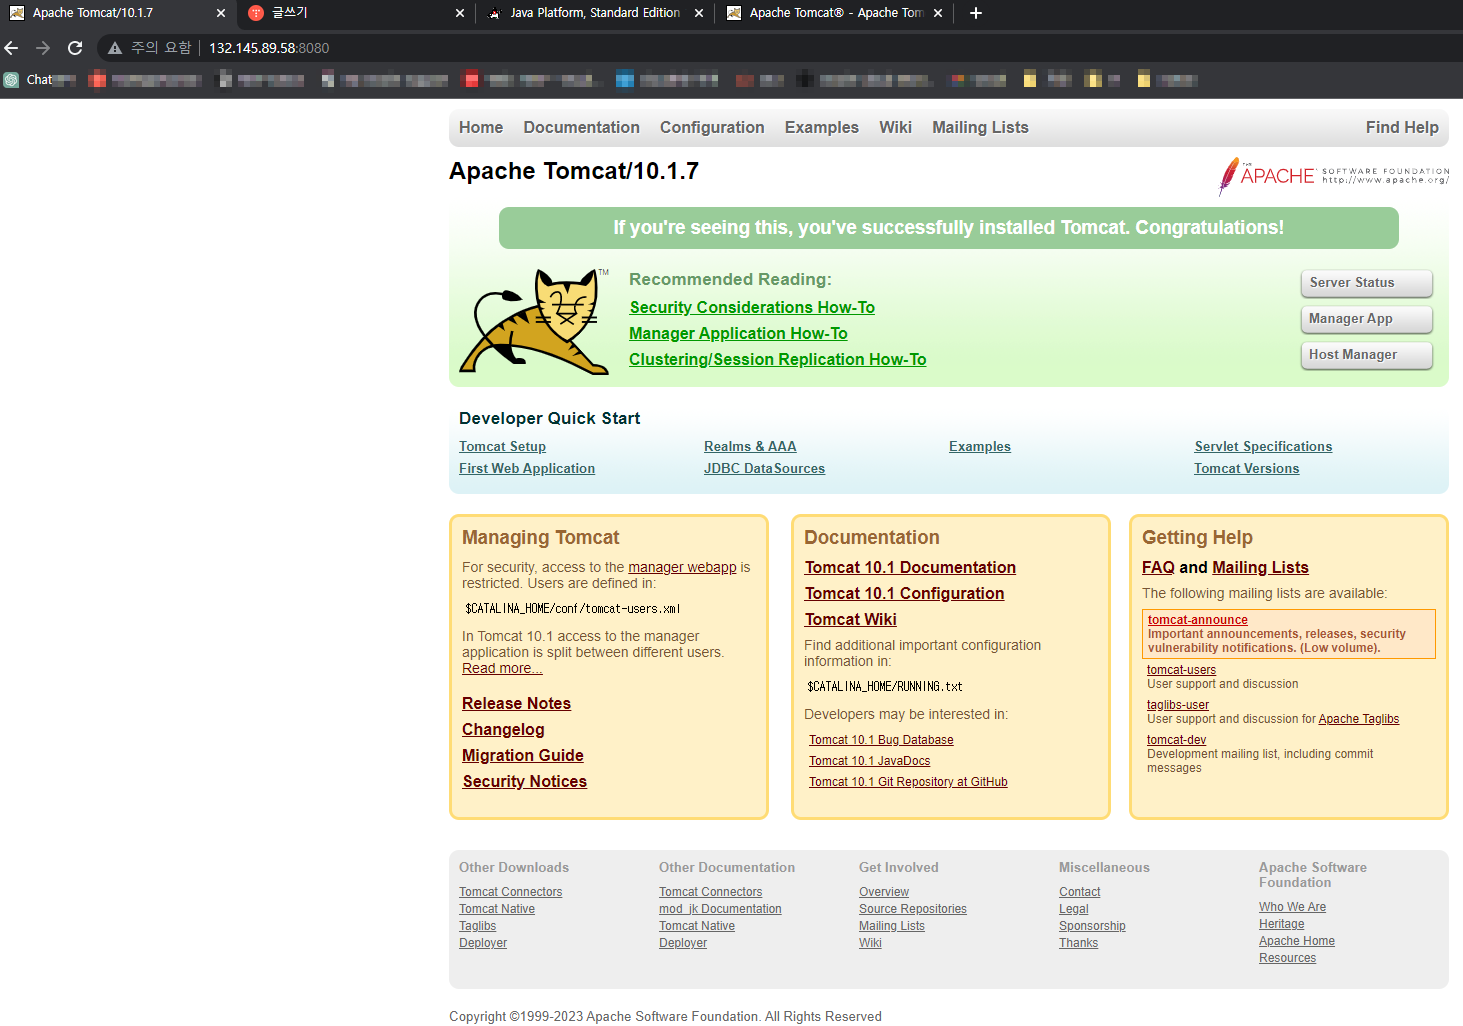Click the manager webapp link

[x=682, y=567]
